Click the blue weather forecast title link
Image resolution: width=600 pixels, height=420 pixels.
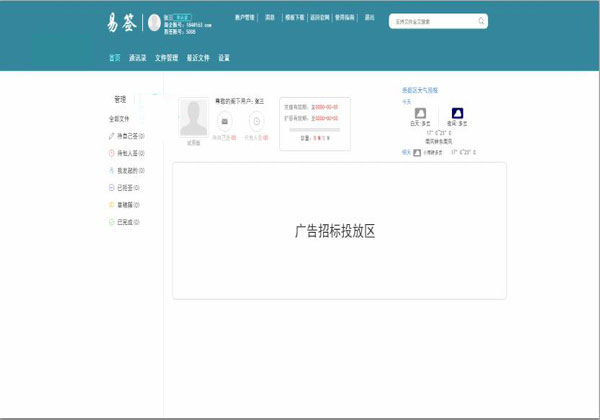coord(420,90)
